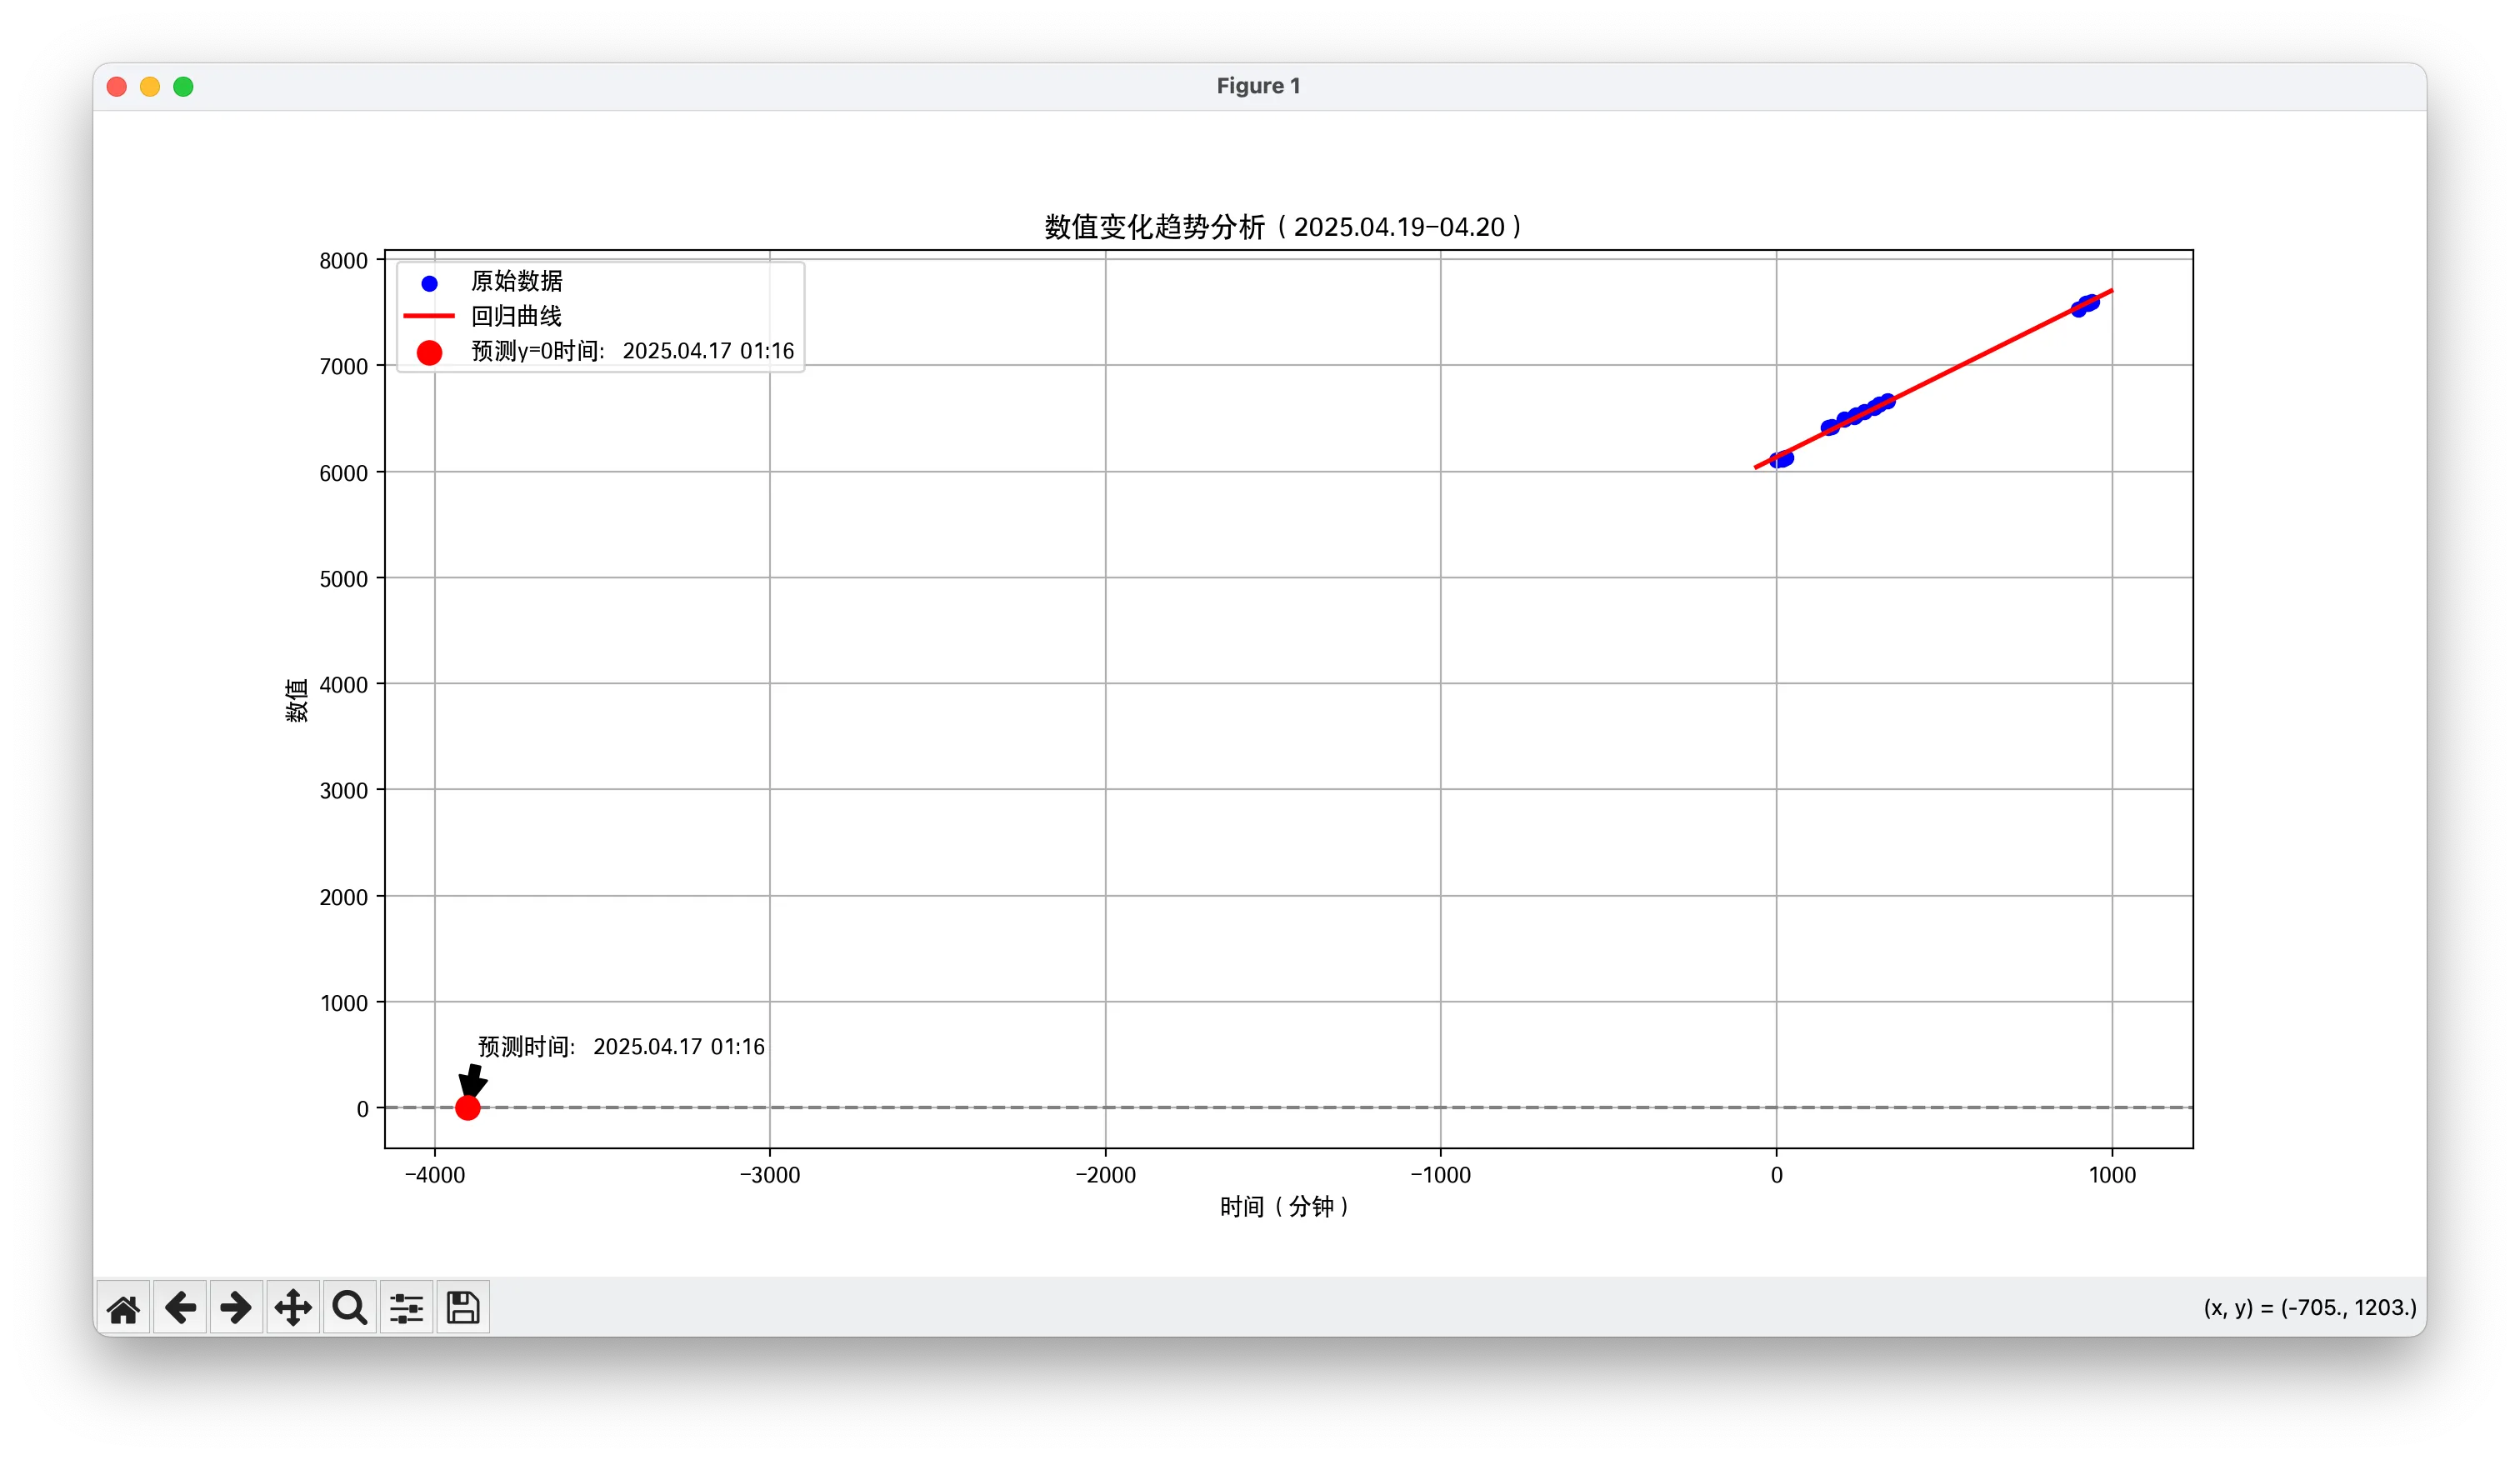Viewport: 2520px width, 1460px height.
Task: Toggle the 原始数据 legend entry
Action: click(516, 281)
